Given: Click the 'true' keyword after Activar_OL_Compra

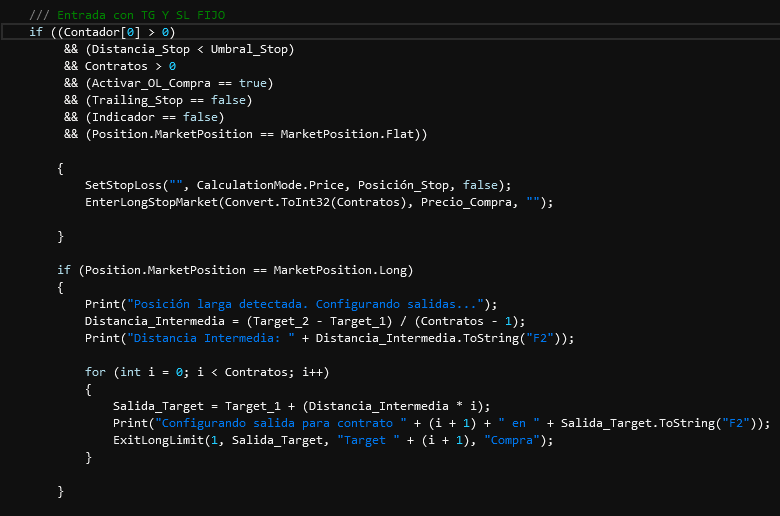Looking at the screenshot, I should coord(253,83).
